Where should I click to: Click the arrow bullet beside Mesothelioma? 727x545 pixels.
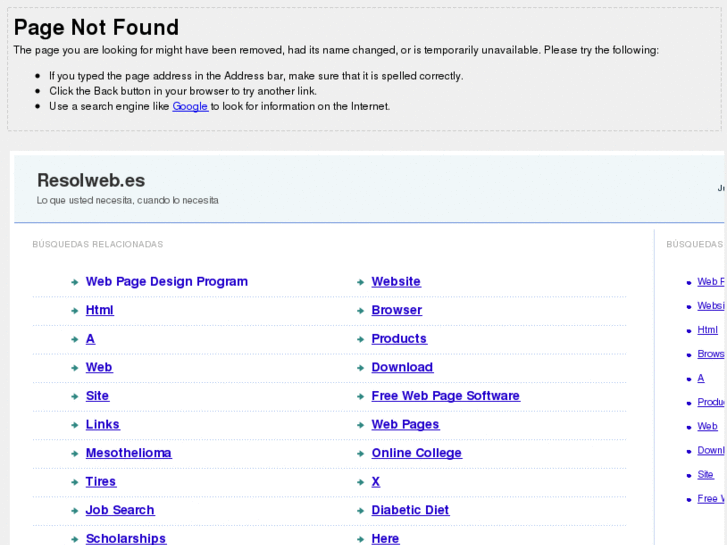(x=75, y=454)
